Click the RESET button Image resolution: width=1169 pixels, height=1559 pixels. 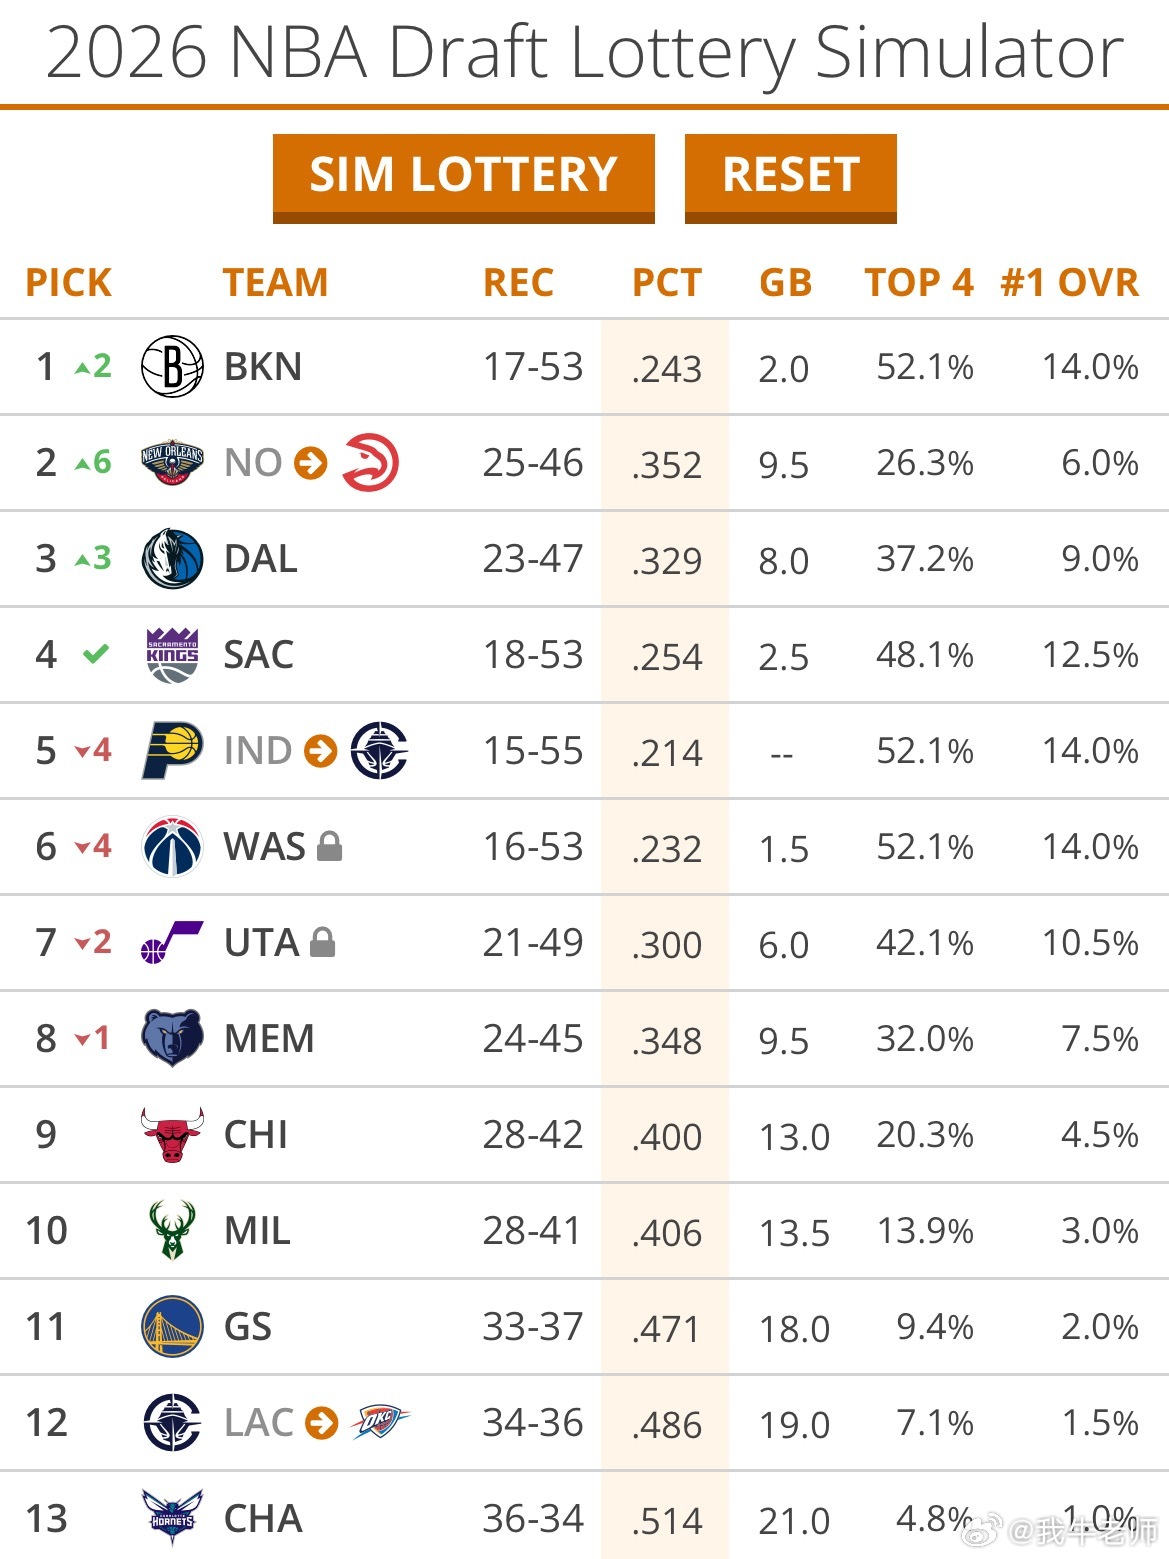click(790, 174)
